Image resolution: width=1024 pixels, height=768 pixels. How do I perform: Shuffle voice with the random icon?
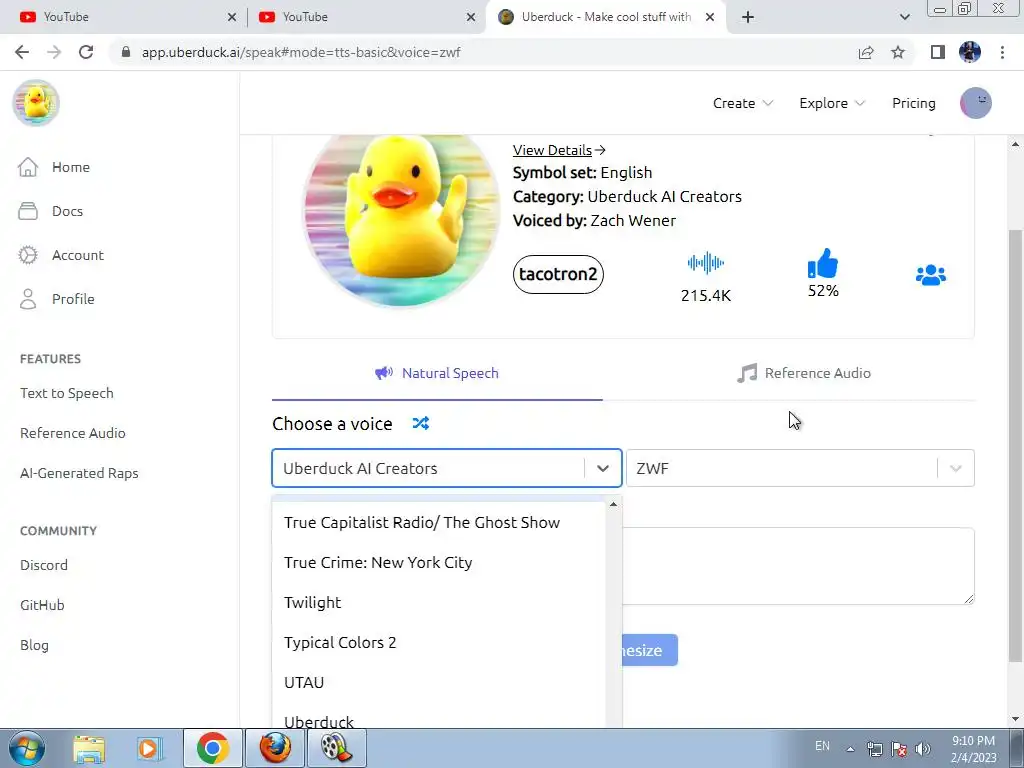(421, 423)
